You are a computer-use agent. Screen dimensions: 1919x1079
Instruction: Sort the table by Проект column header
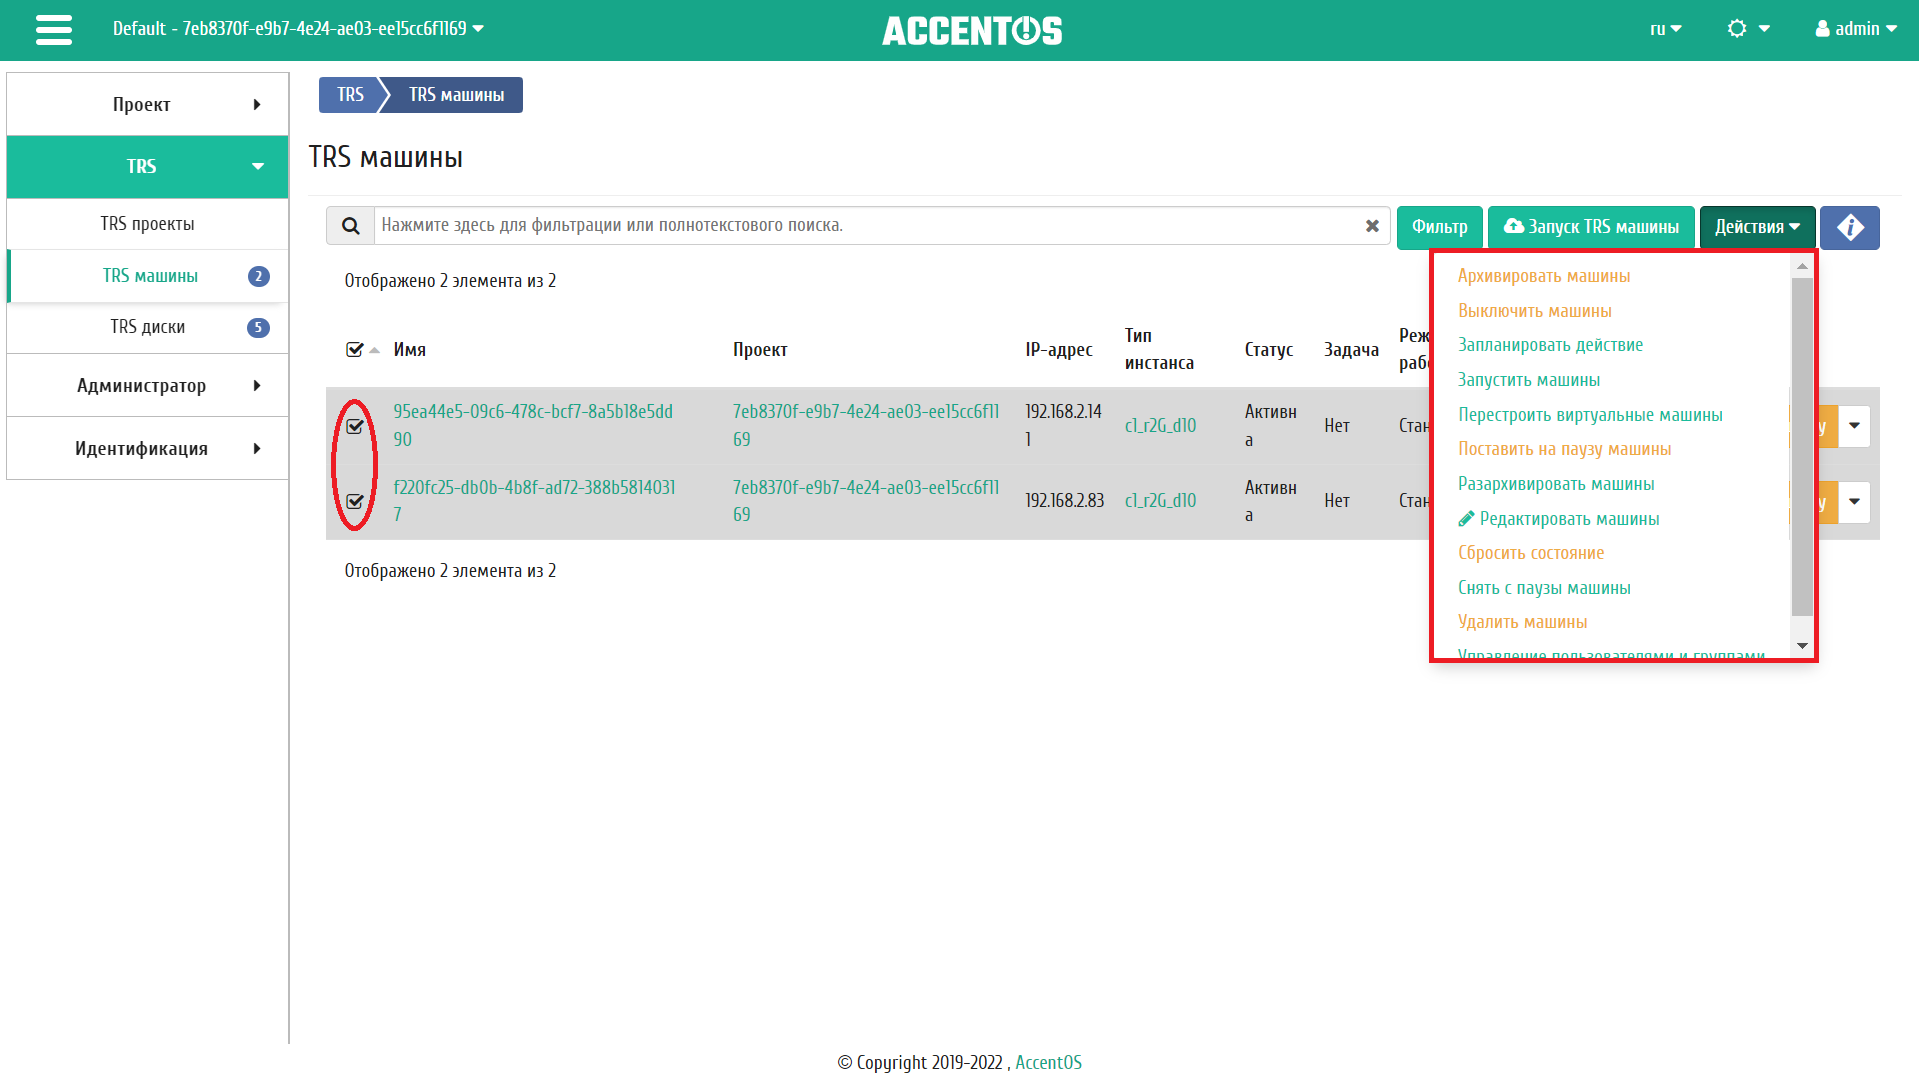pyautogui.click(x=760, y=350)
